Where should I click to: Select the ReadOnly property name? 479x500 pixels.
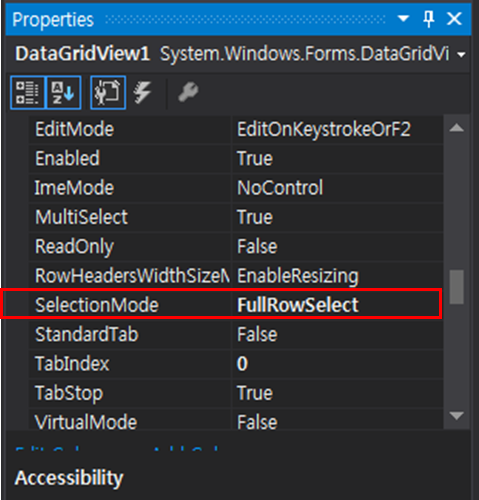74,247
